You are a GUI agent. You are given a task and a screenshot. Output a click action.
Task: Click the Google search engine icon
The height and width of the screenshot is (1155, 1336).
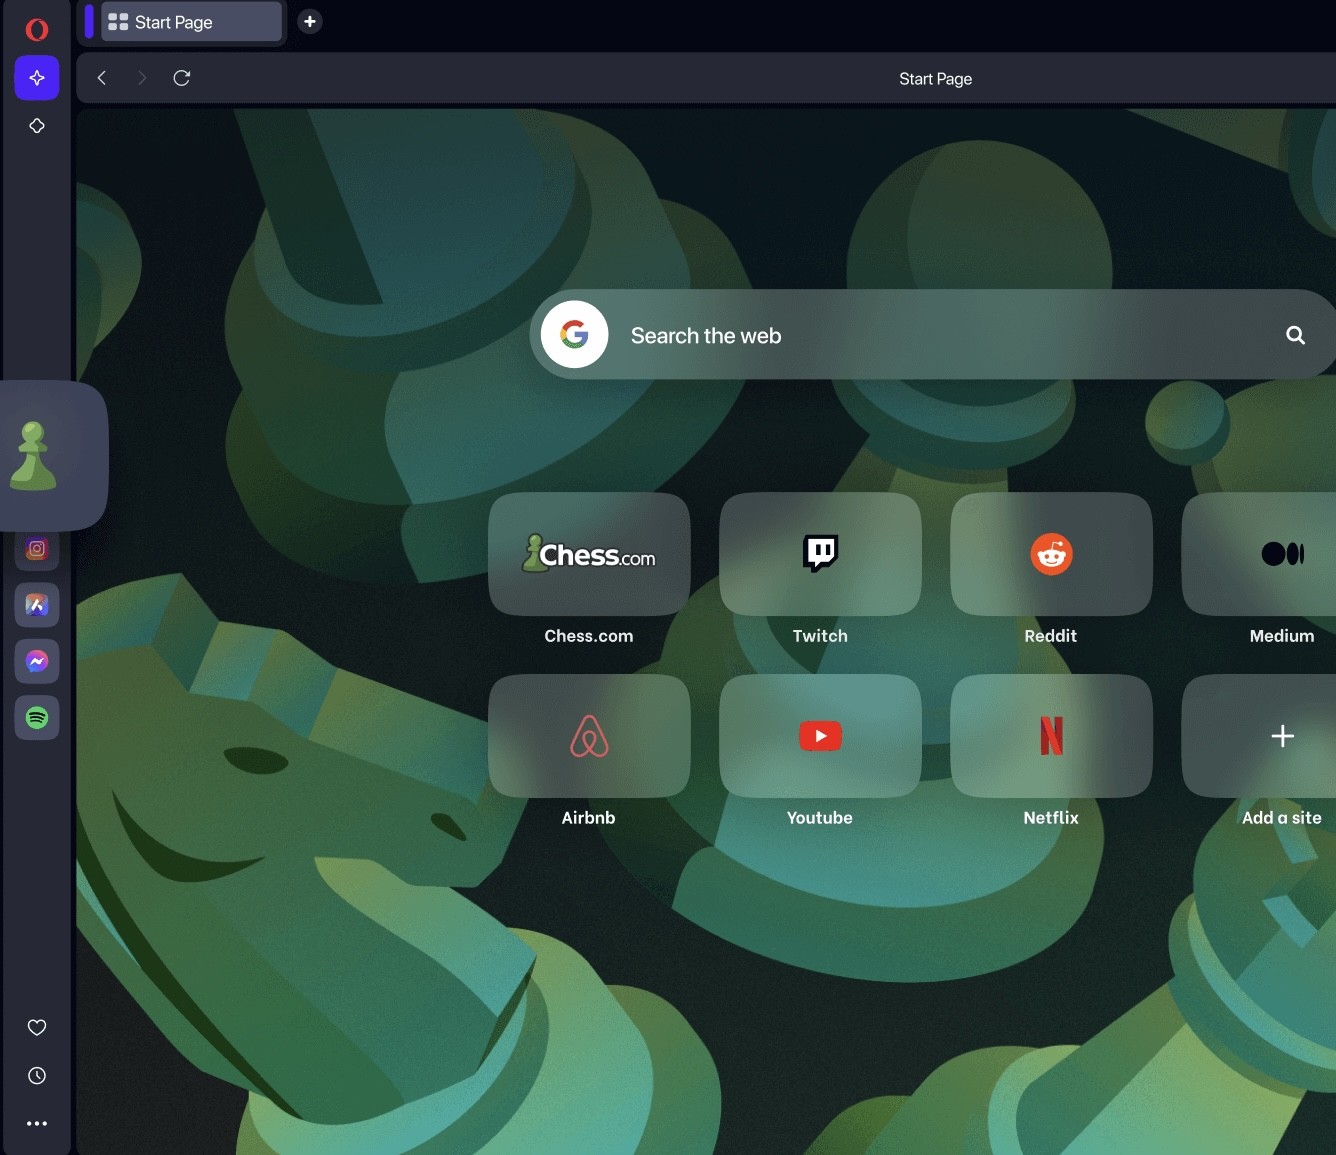[575, 334]
